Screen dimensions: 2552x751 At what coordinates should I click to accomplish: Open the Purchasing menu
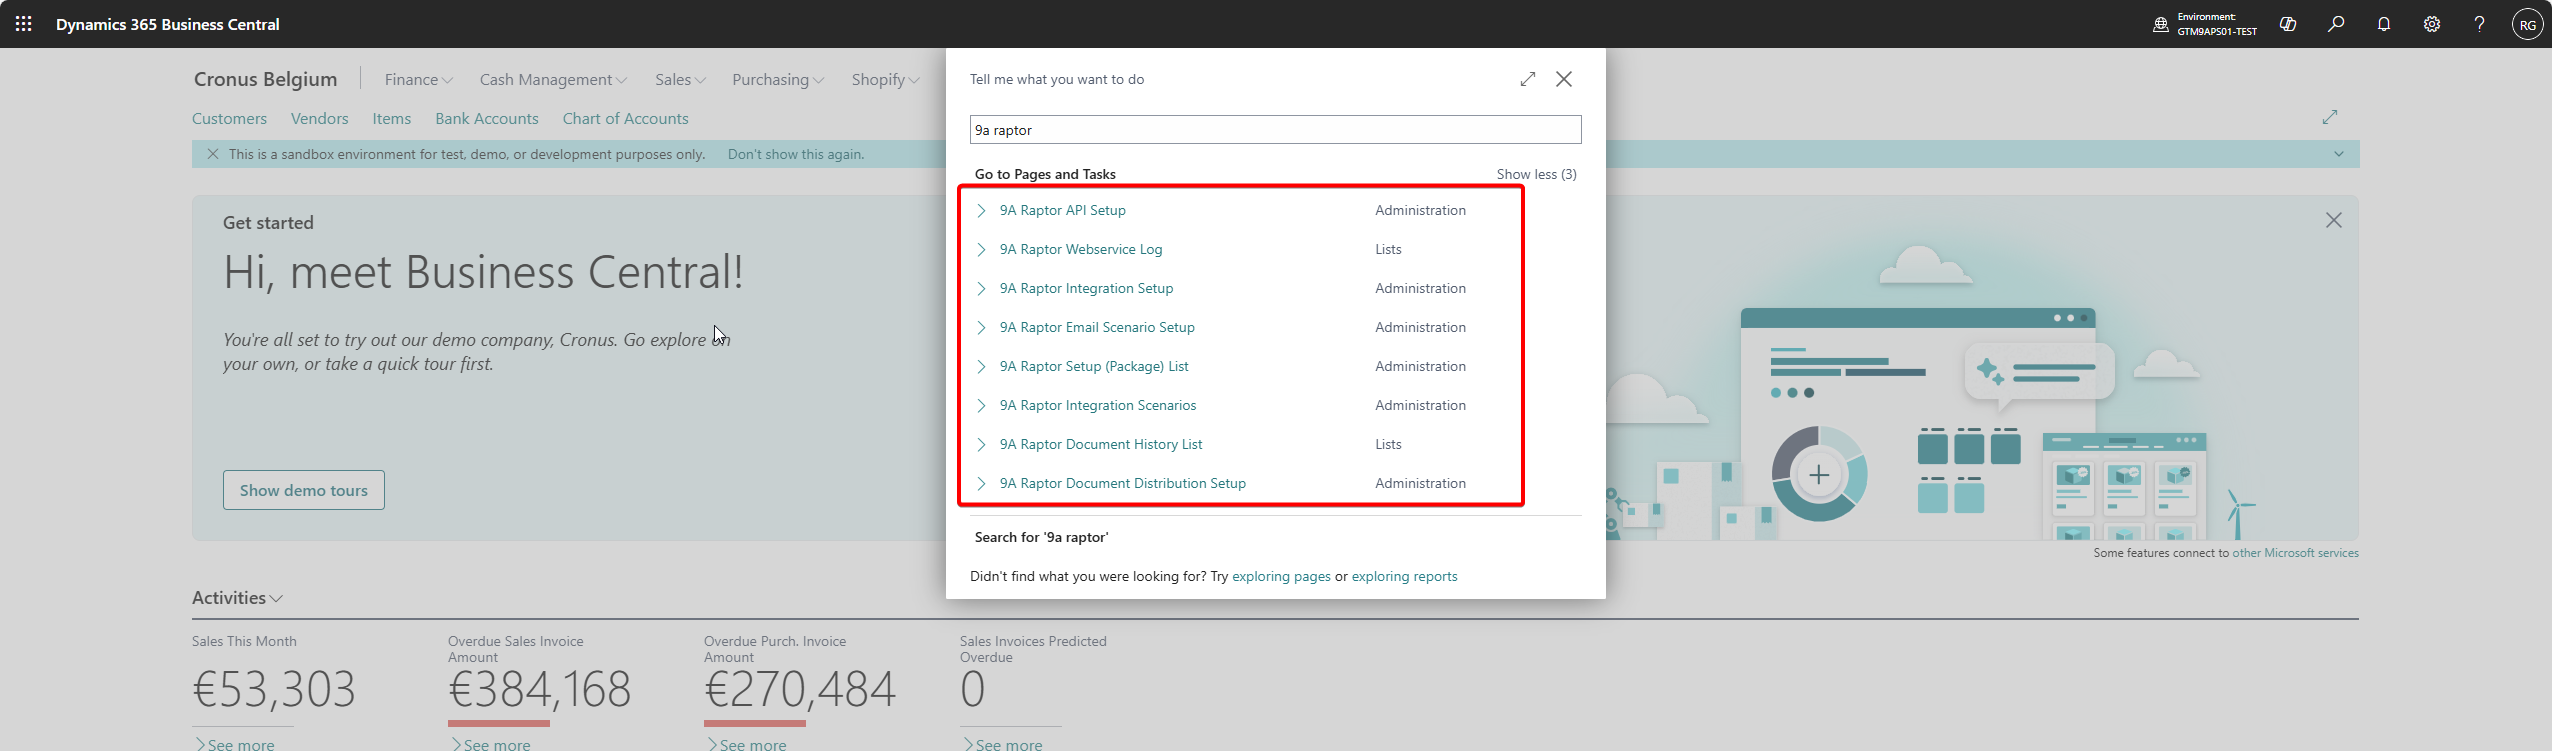point(777,80)
